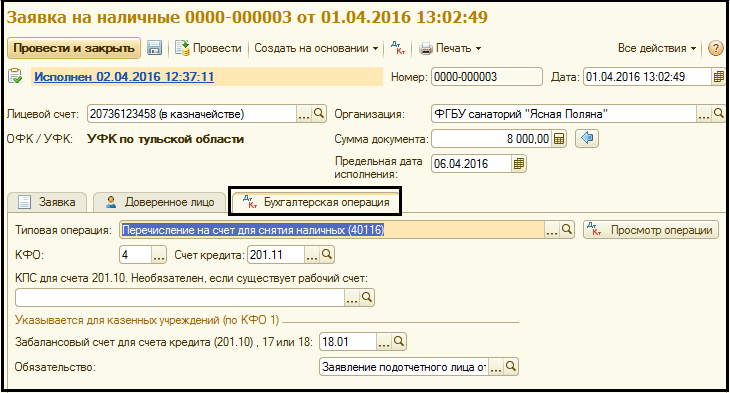The image size is (730, 393).
Task: Expand Создать на основании dropdown
Action: 317,48
